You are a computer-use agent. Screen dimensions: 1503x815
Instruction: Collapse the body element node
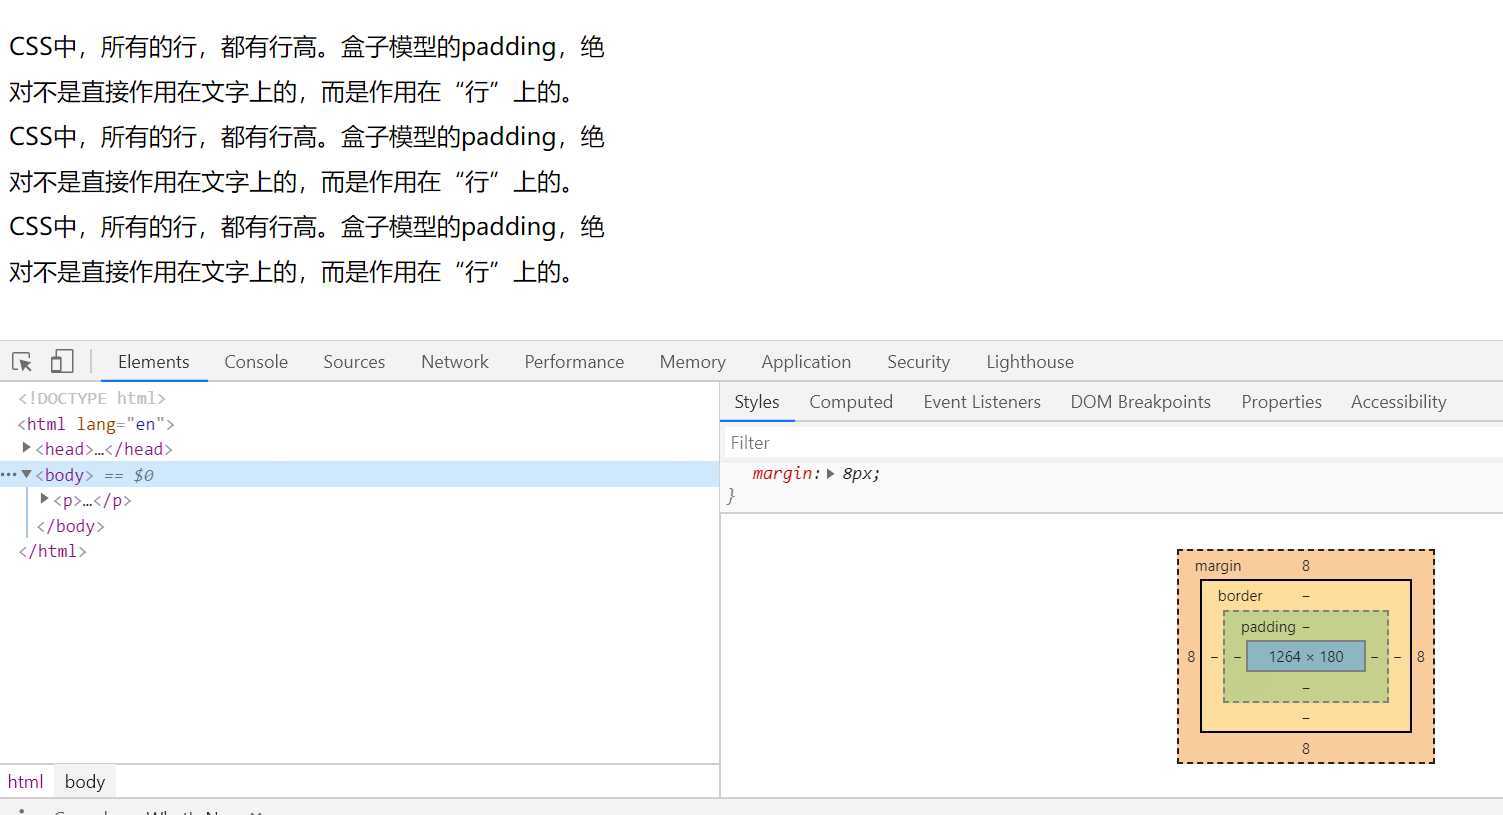pos(26,474)
